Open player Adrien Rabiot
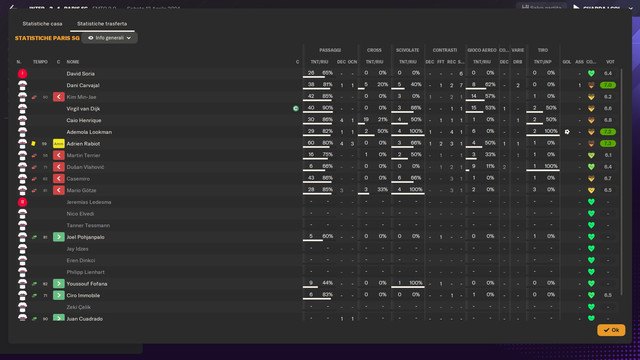 (x=83, y=144)
